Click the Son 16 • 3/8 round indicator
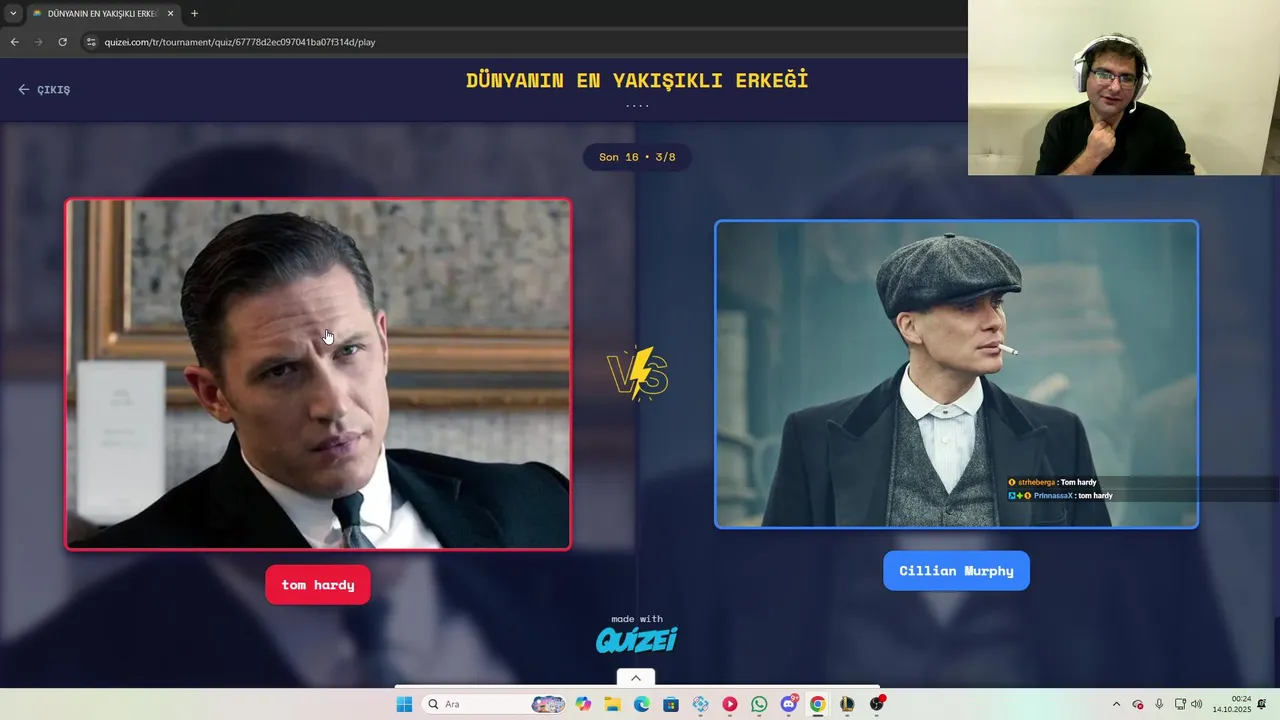This screenshot has height=720, width=1280. point(637,157)
